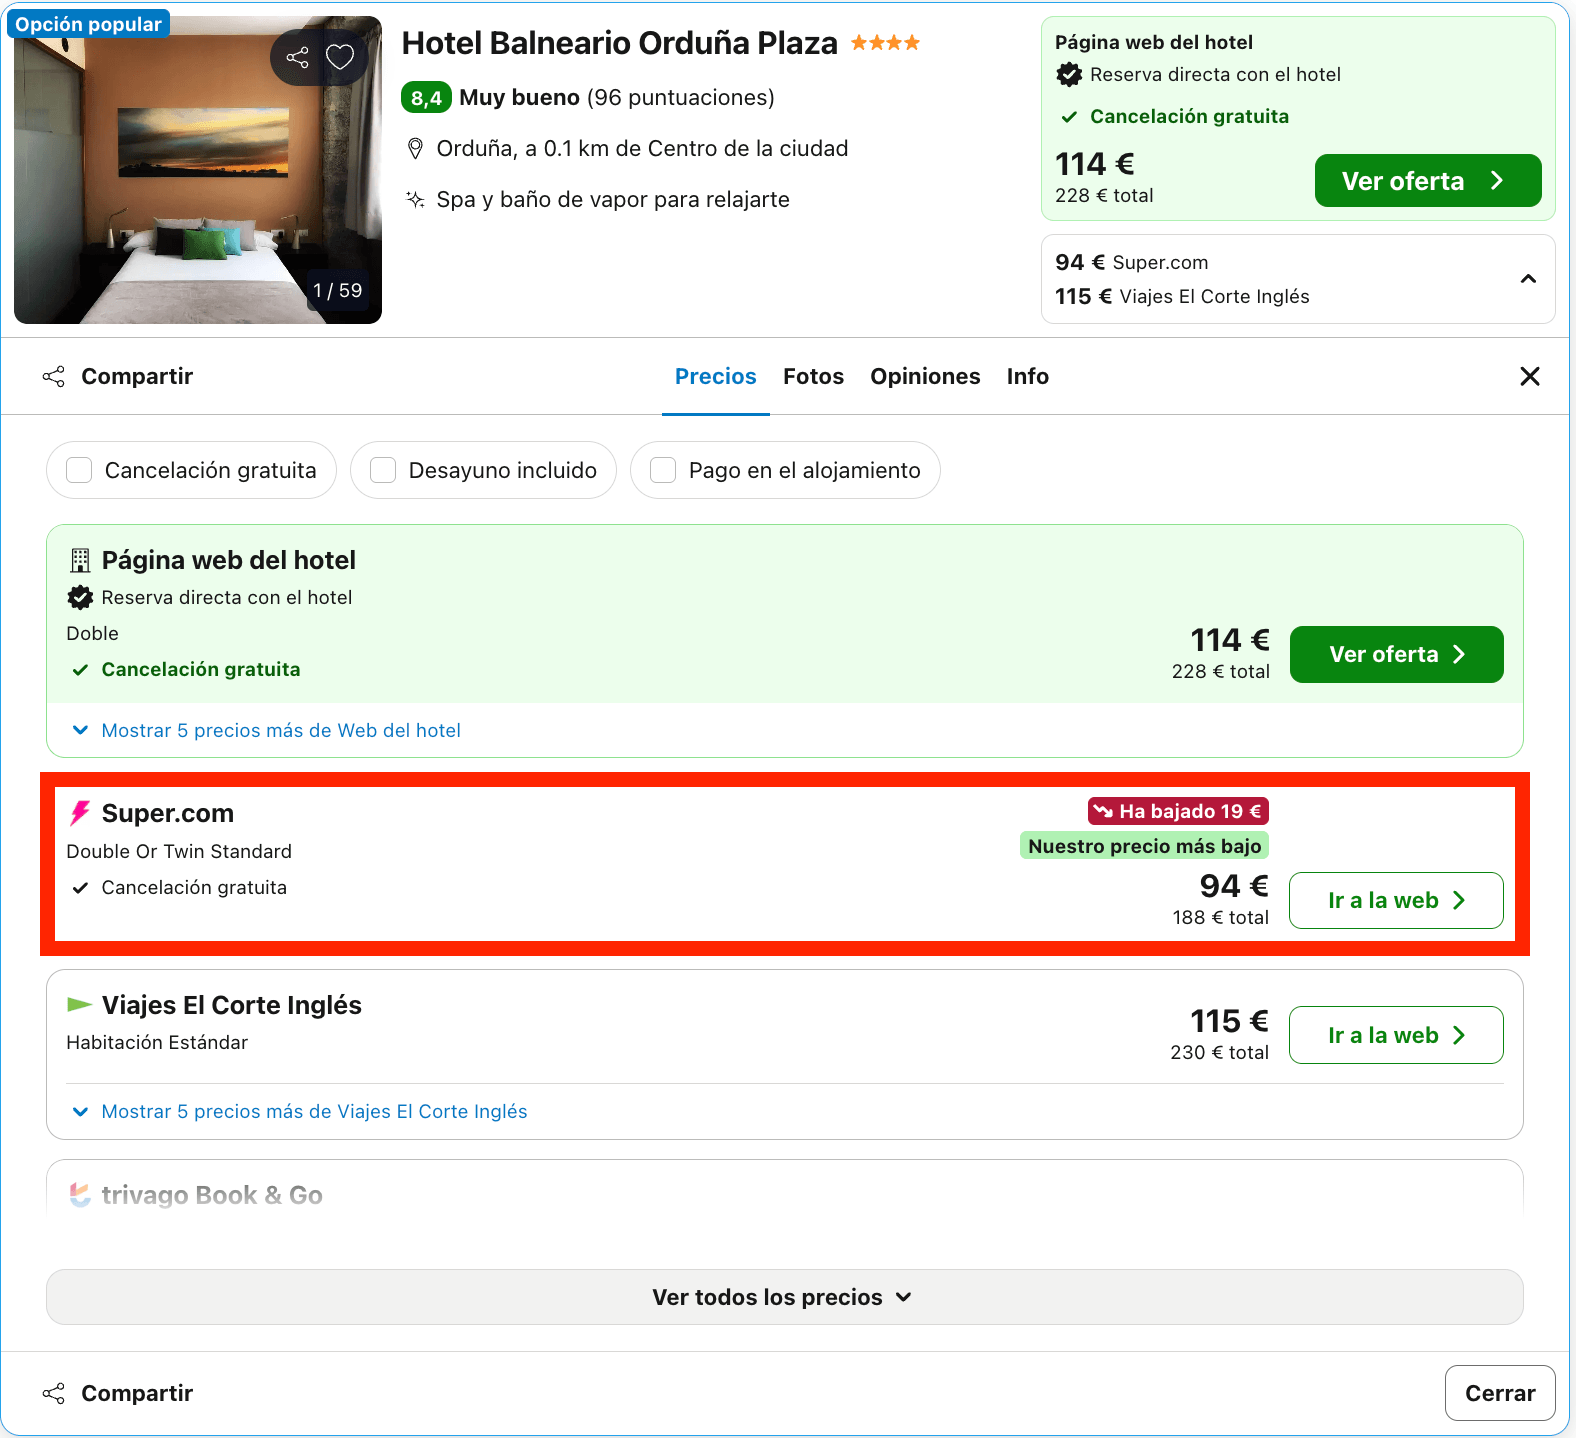The image size is (1576, 1438).
Task: Open the hotel room photo thumbnail
Action: (x=198, y=170)
